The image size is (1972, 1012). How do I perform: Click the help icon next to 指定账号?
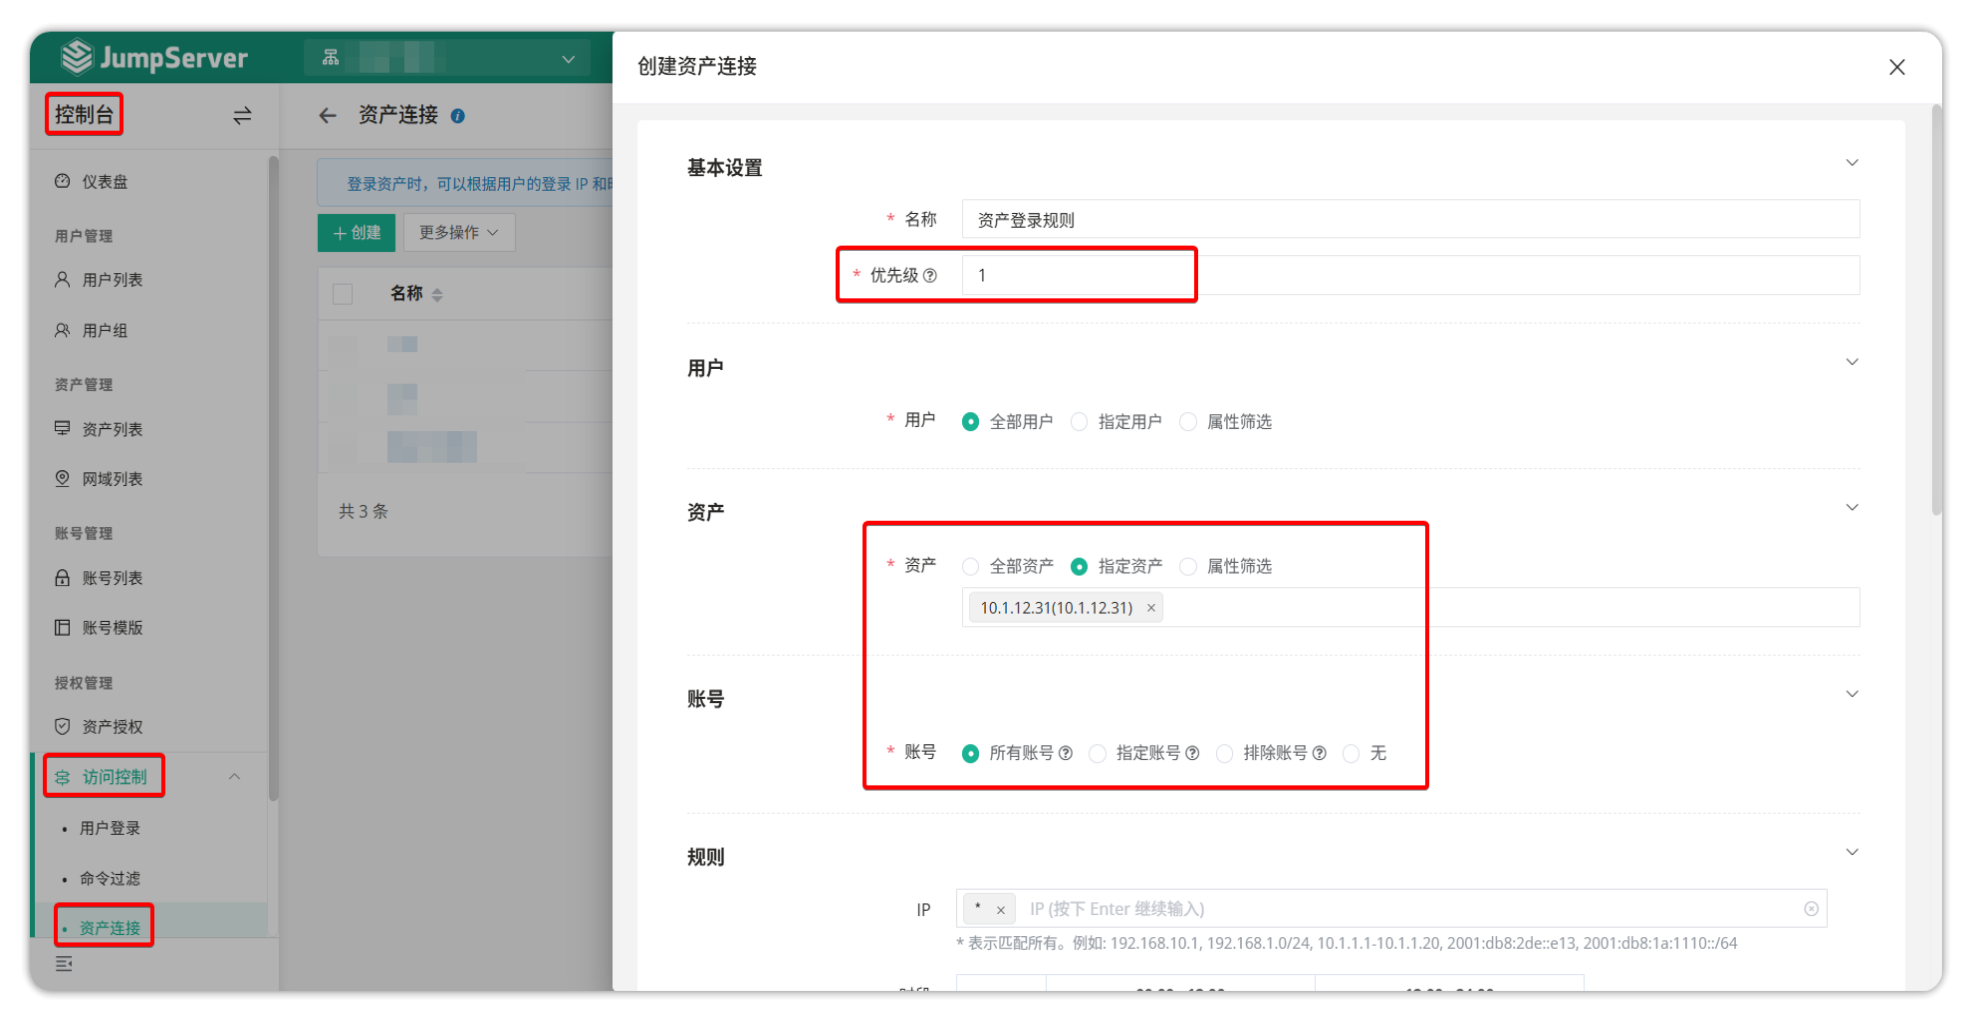1192,754
